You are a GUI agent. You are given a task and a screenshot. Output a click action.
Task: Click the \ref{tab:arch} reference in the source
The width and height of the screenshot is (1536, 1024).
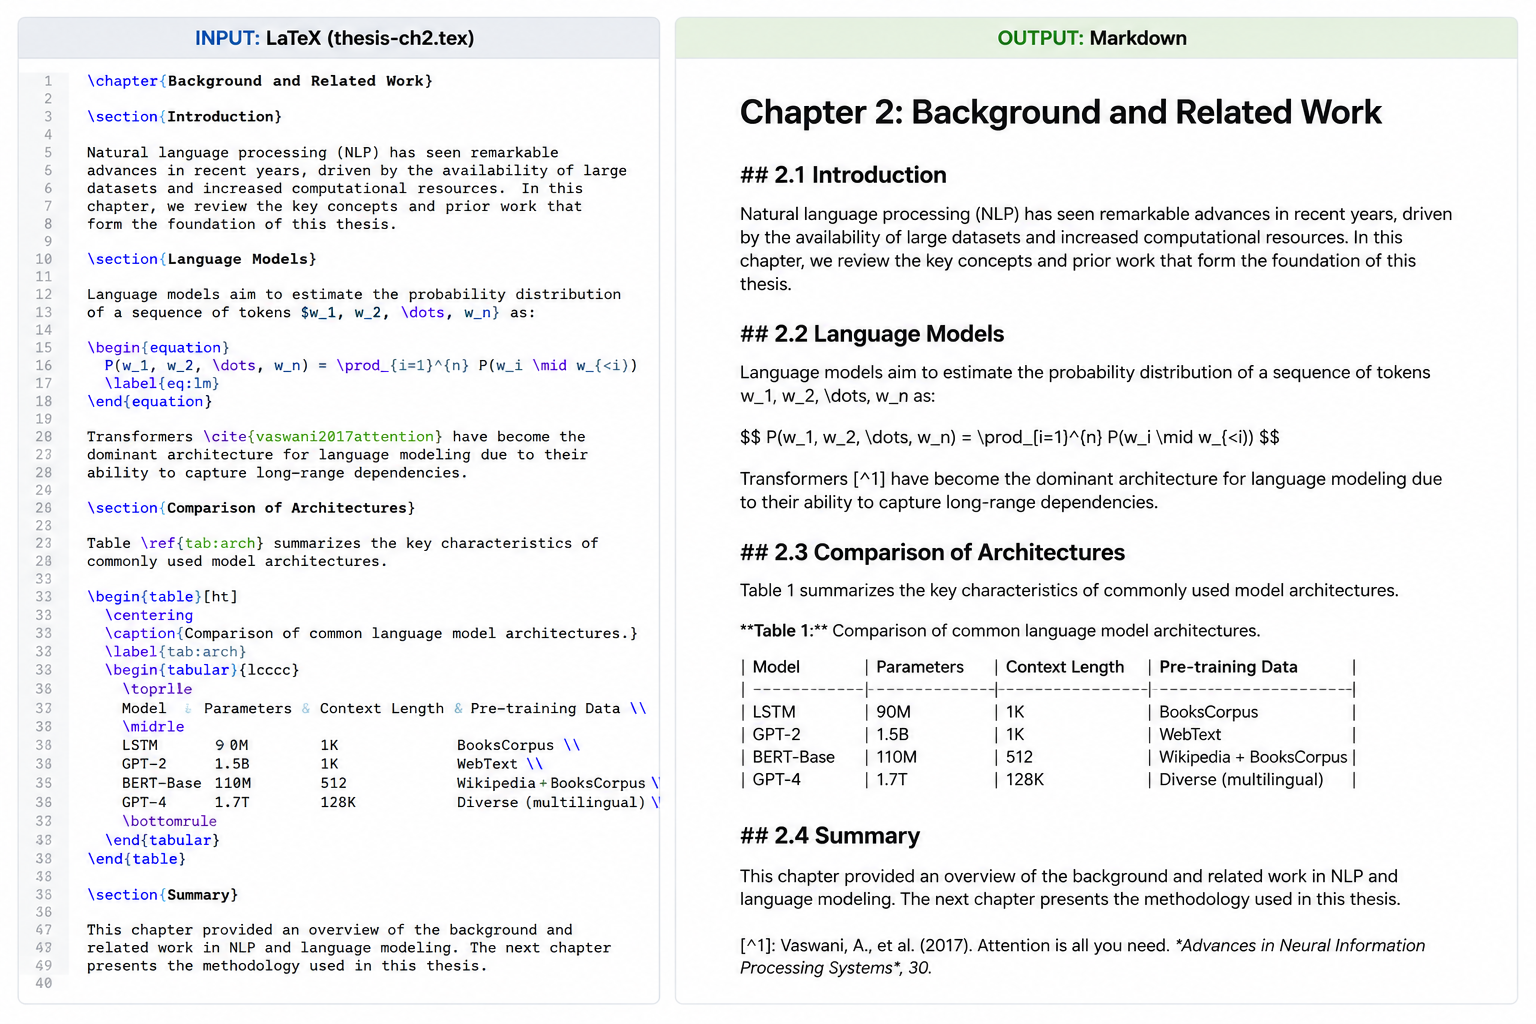[202, 543]
